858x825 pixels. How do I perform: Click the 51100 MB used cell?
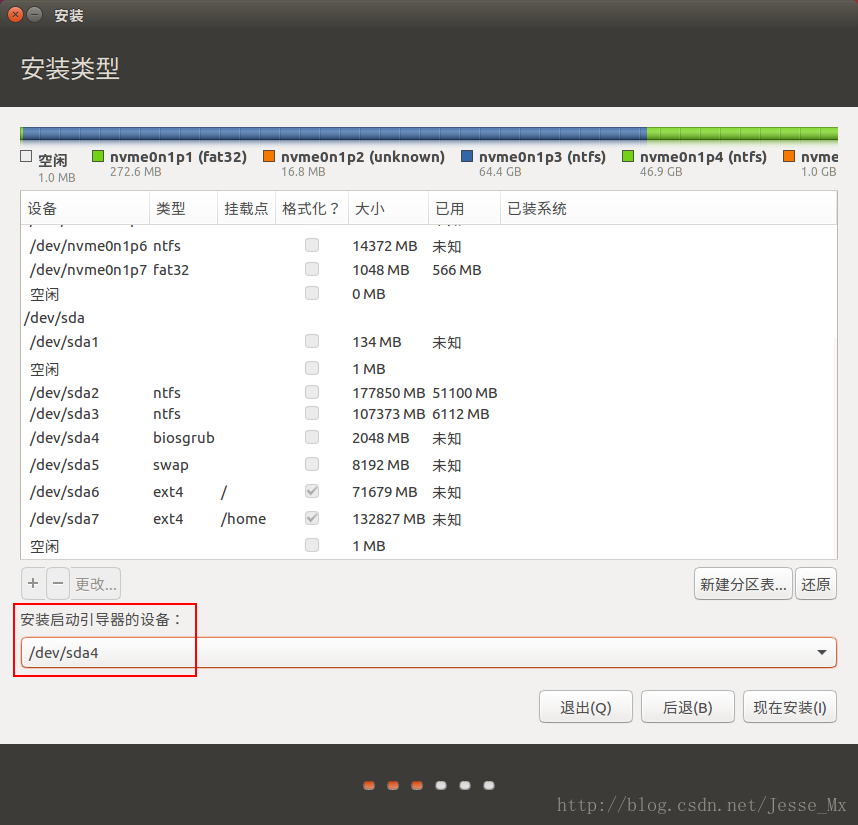pyautogui.click(x=465, y=393)
